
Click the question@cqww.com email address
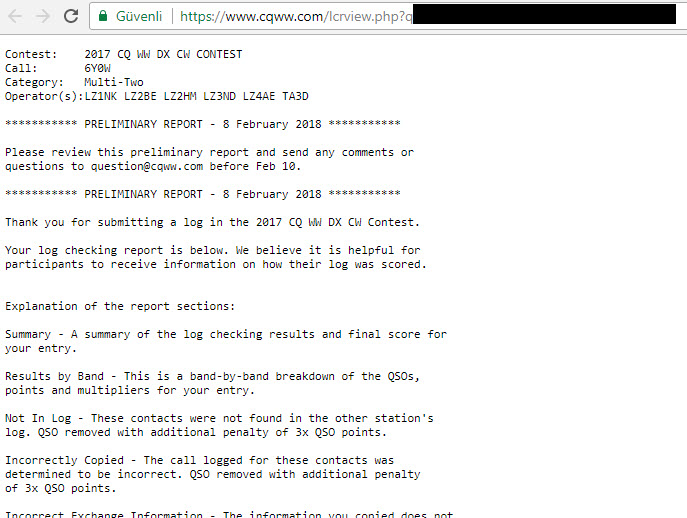tap(147, 167)
